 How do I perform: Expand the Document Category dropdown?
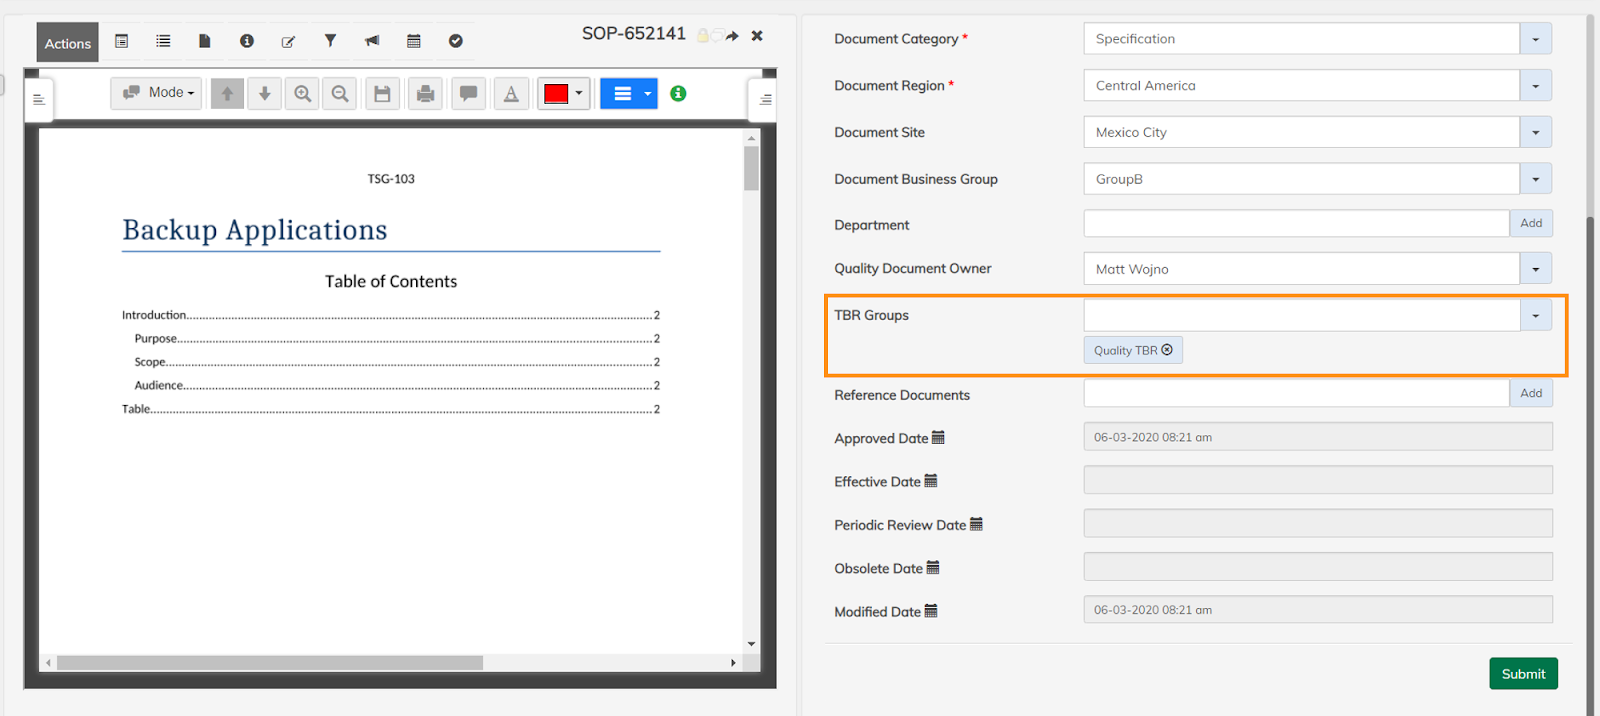(x=1536, y=39)
